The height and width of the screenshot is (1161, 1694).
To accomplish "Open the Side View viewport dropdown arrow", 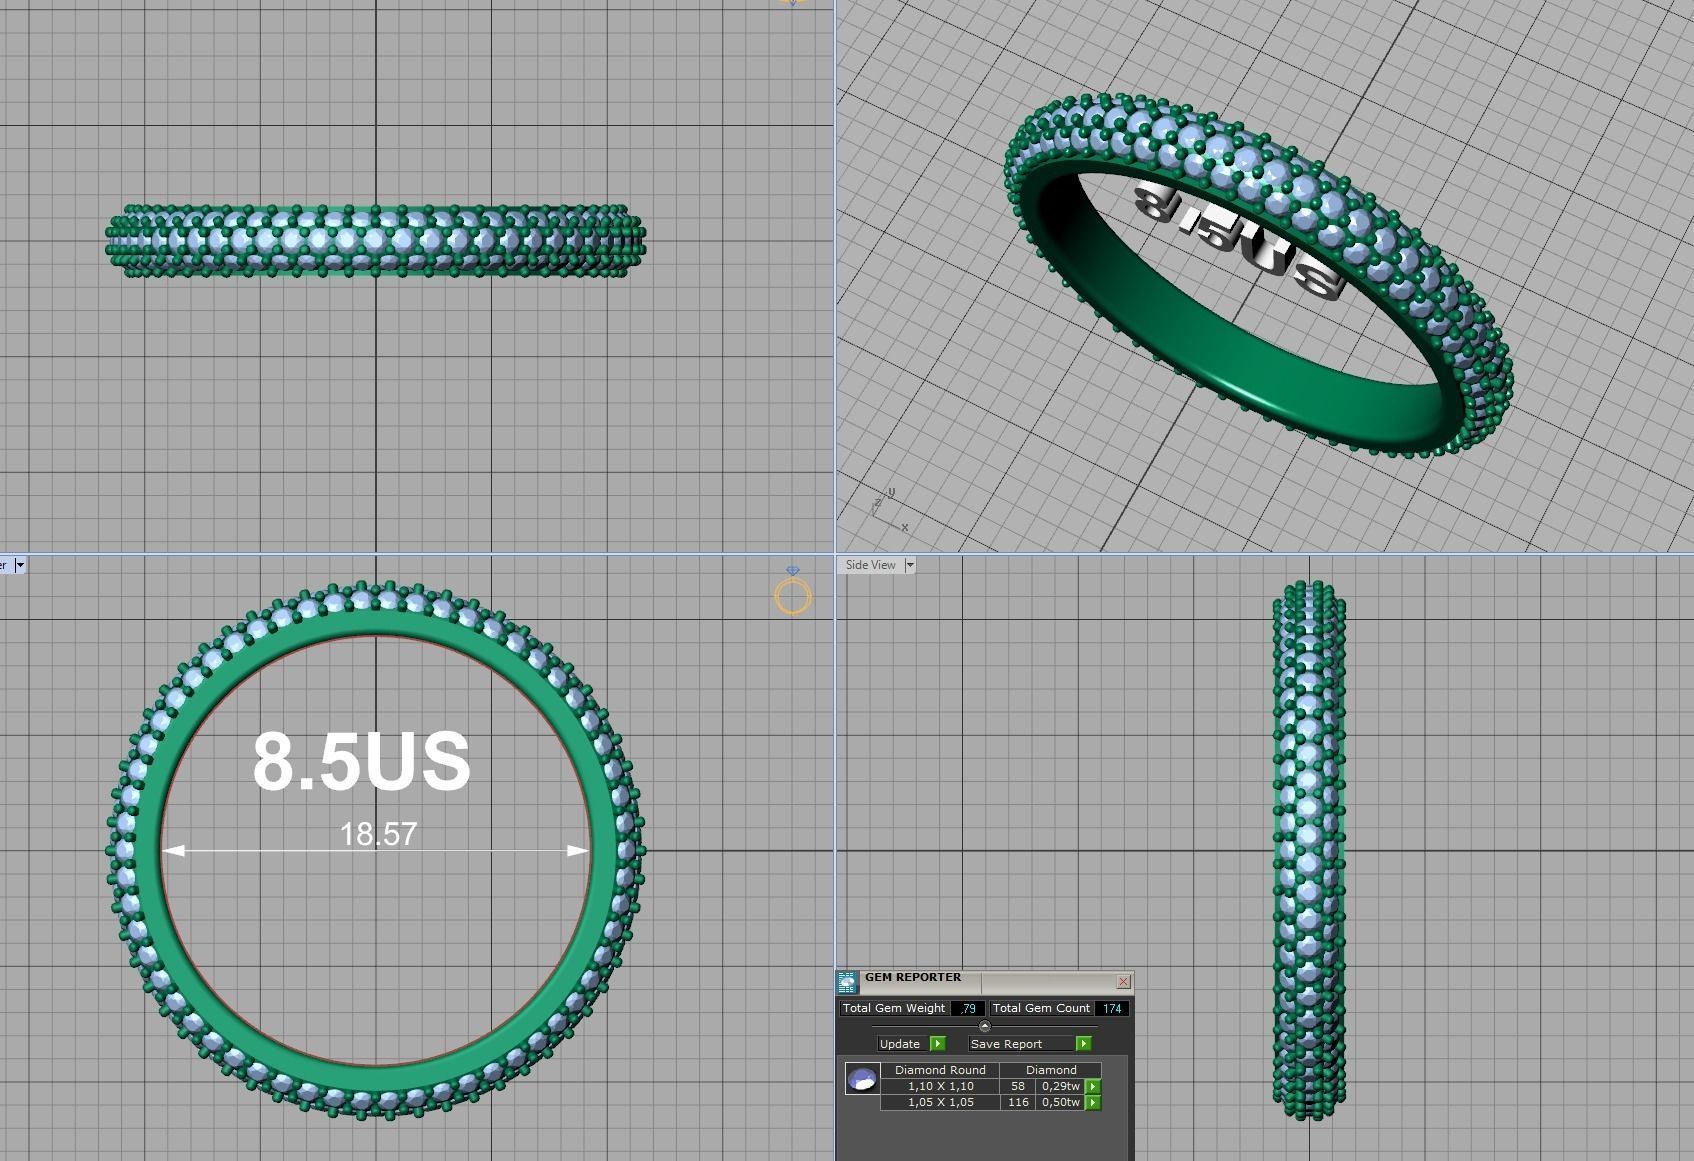I will (x=909, y=565).
